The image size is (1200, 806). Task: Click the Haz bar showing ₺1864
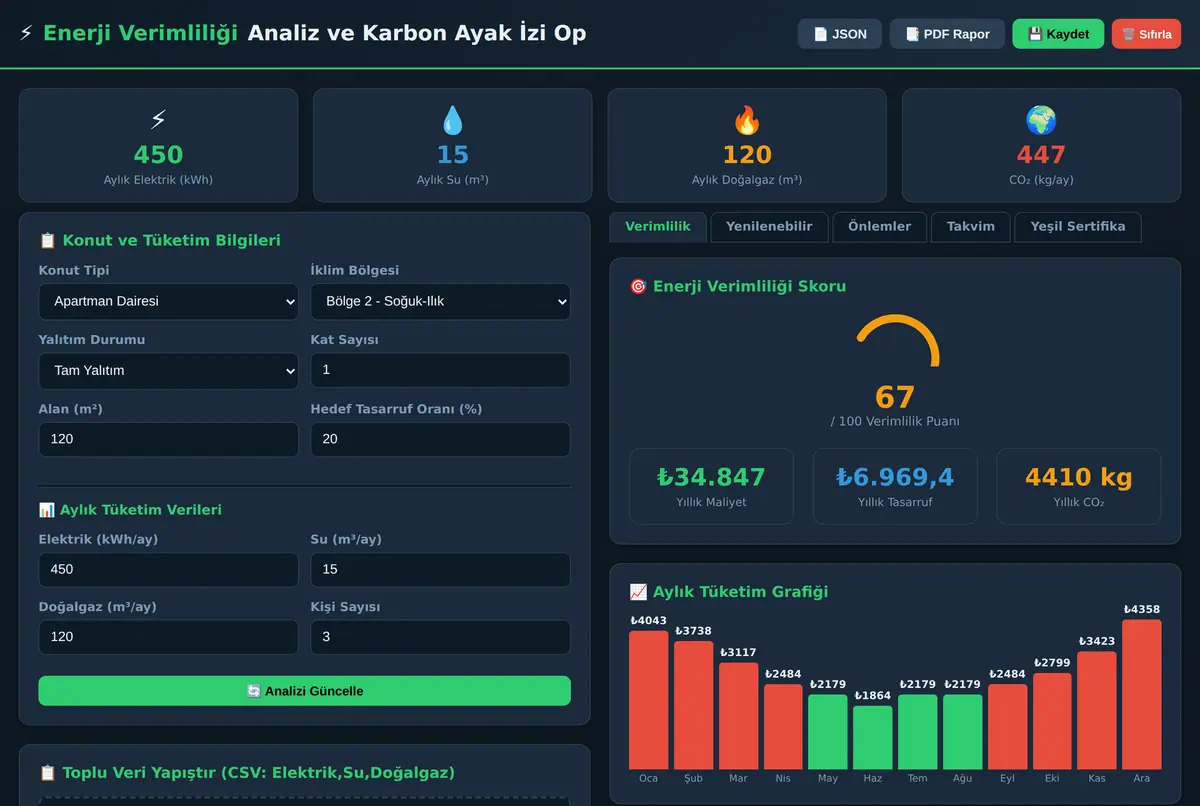coord(873,737)
